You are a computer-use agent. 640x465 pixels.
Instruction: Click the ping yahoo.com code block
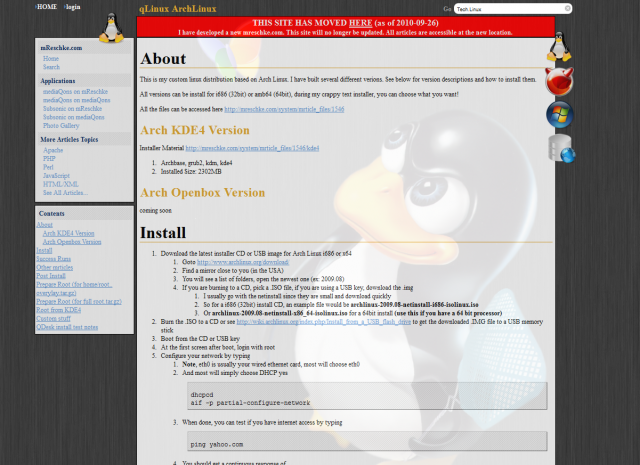(367, 441)
